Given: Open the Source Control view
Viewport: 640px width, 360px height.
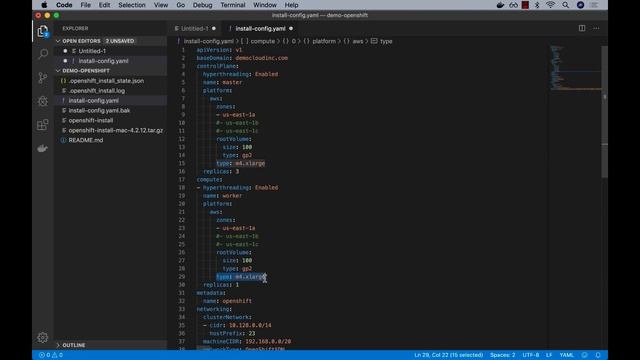Looking at the screenshot, I should coord(43,78).
